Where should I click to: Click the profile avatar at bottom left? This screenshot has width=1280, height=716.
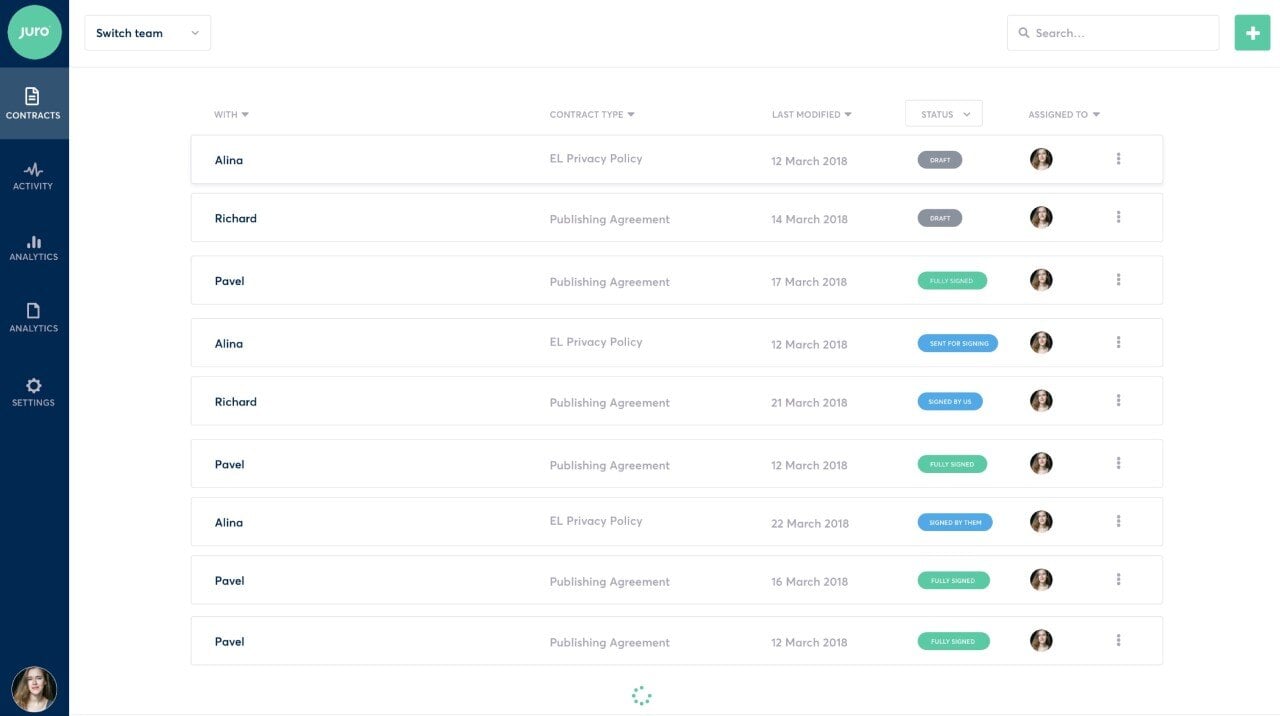pos(33,689)
